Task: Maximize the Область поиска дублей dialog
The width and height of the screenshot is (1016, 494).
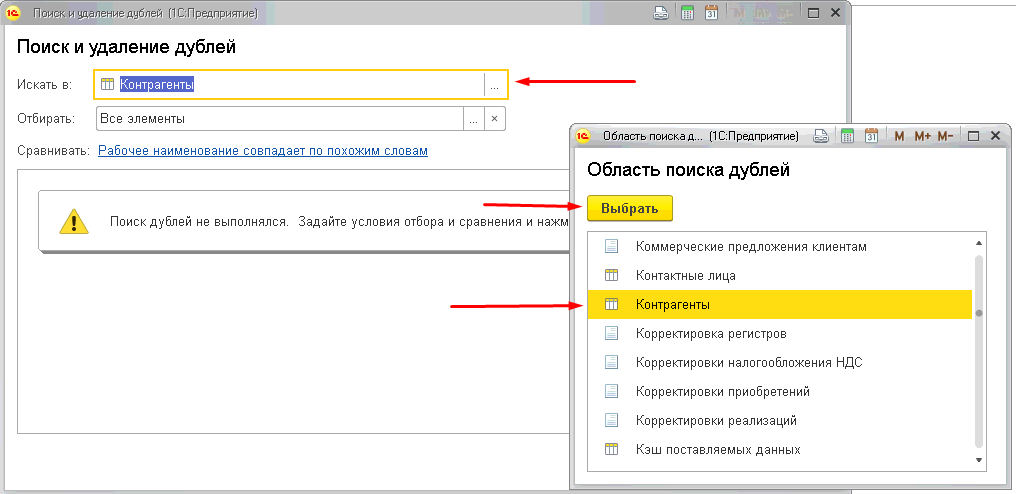Action: (x=973, y=136)
